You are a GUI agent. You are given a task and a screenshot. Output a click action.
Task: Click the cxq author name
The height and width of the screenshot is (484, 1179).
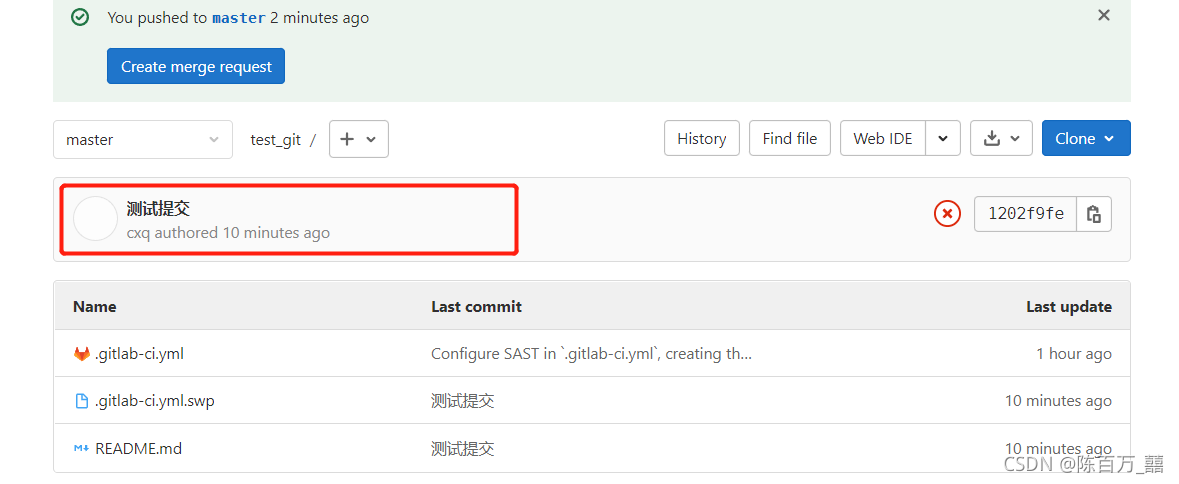coord(138,233)
